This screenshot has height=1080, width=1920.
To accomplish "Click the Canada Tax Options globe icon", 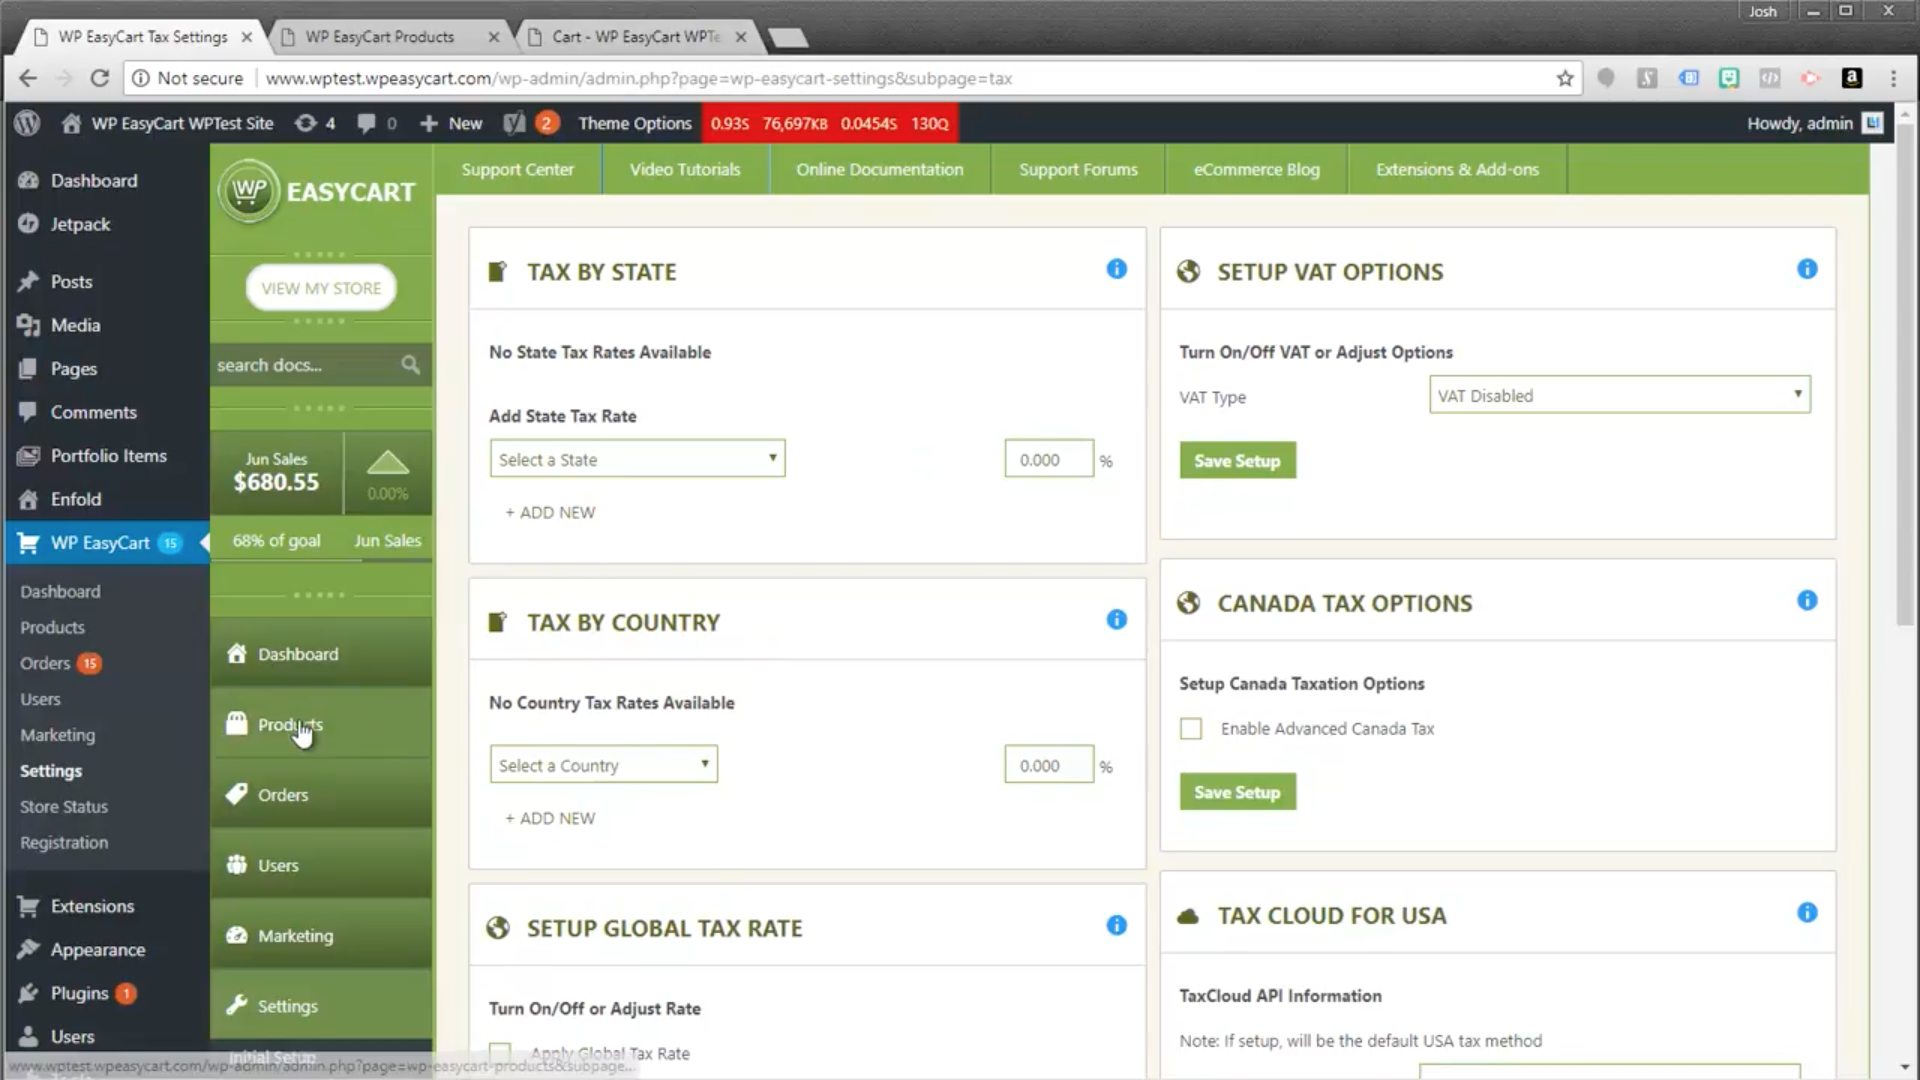I will coord(1188,603).
